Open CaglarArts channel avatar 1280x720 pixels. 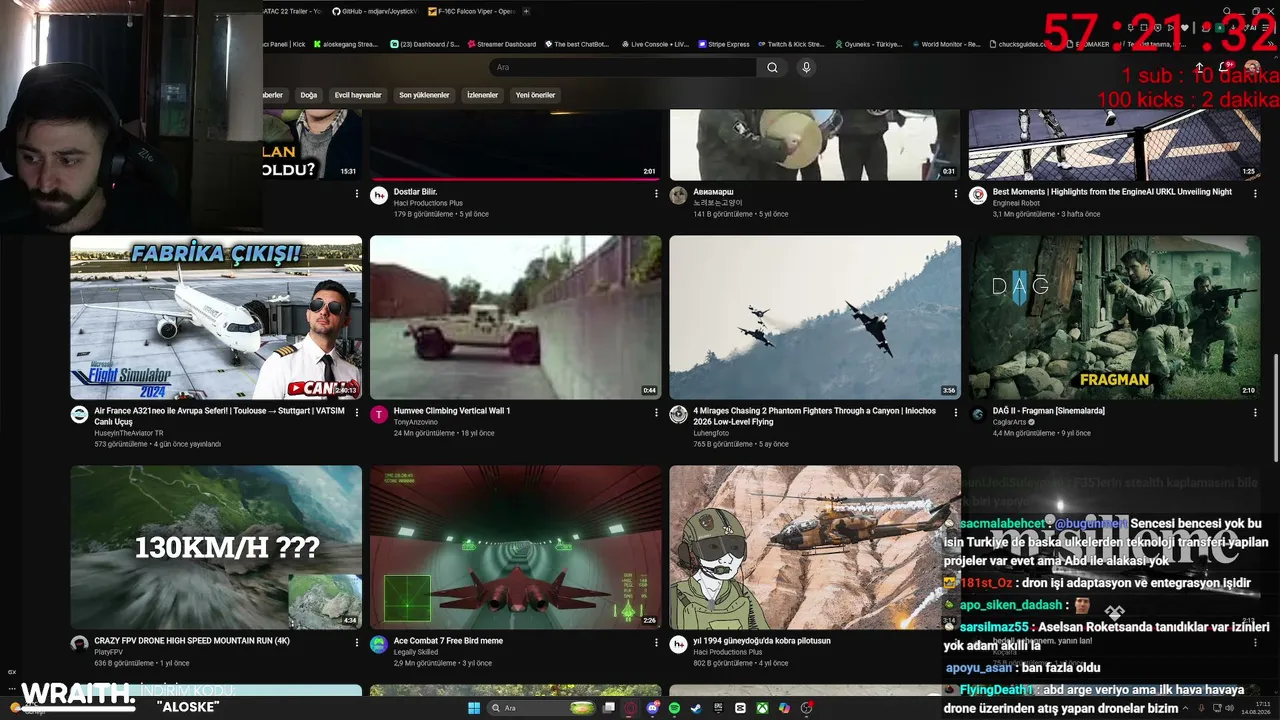977,415
